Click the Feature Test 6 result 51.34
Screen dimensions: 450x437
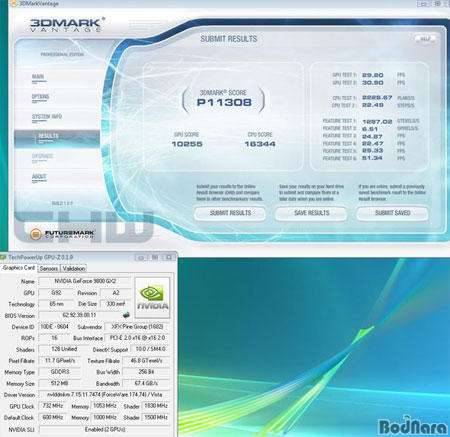(x=372, y=158)
